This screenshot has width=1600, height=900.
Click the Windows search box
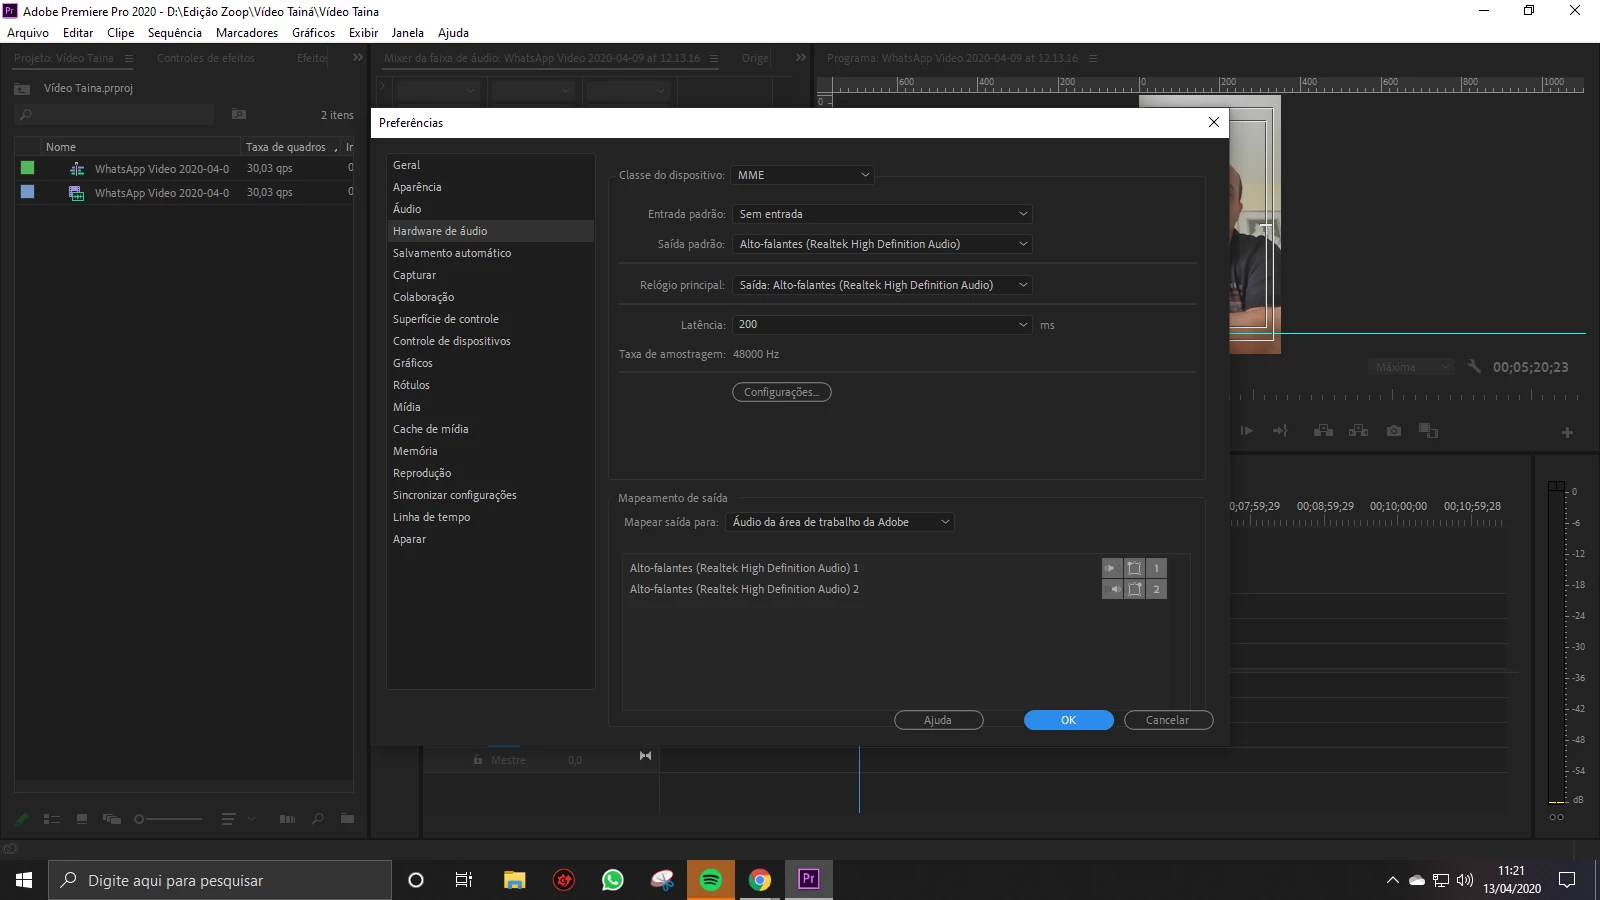[220, 880]
